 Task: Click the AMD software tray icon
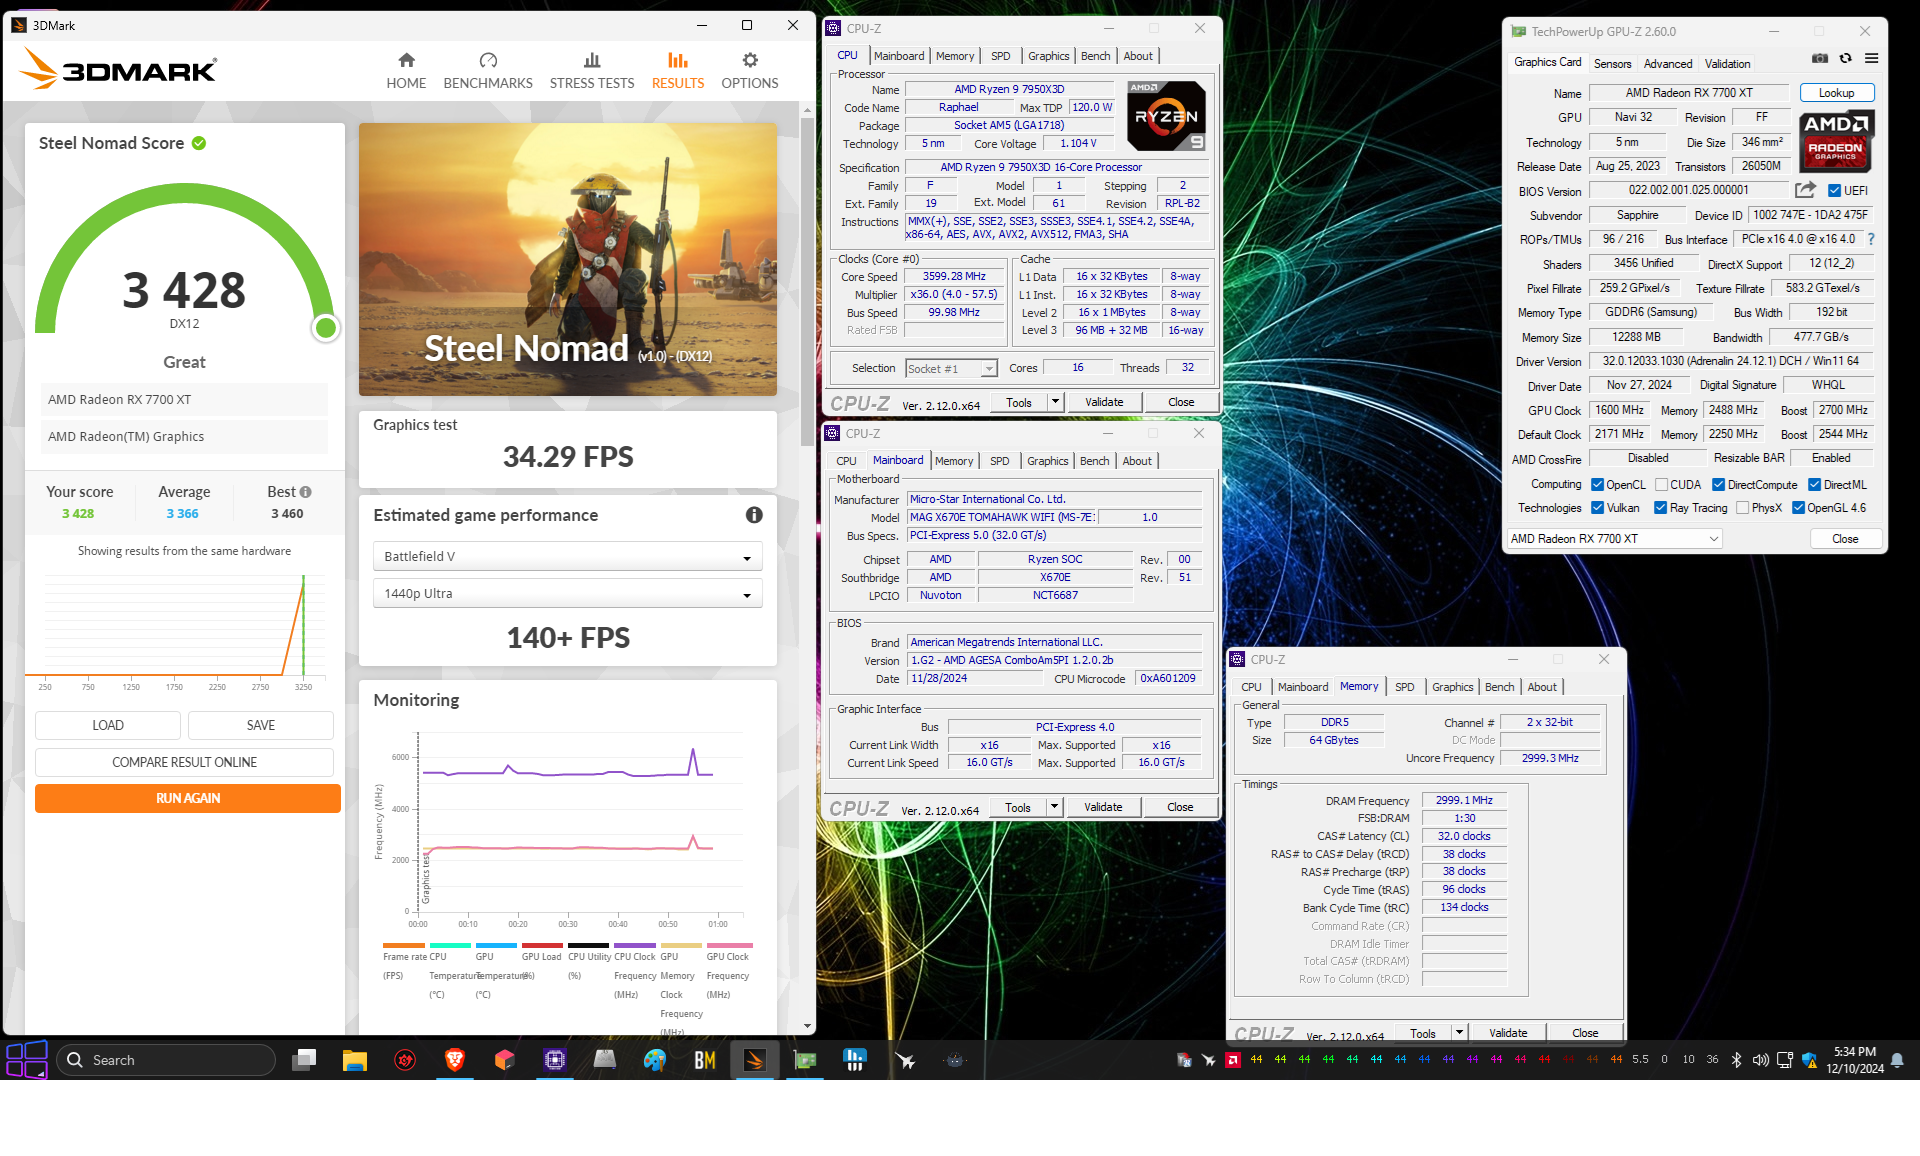click(1233, 1060)
